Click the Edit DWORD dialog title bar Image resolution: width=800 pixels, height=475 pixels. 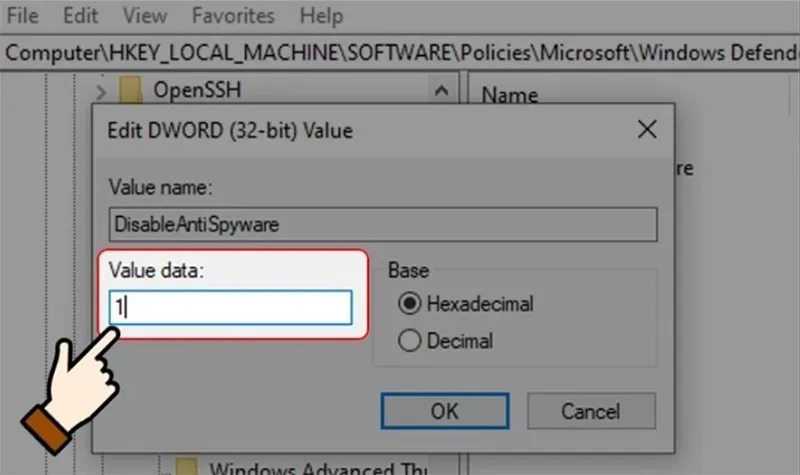[350, 130]
